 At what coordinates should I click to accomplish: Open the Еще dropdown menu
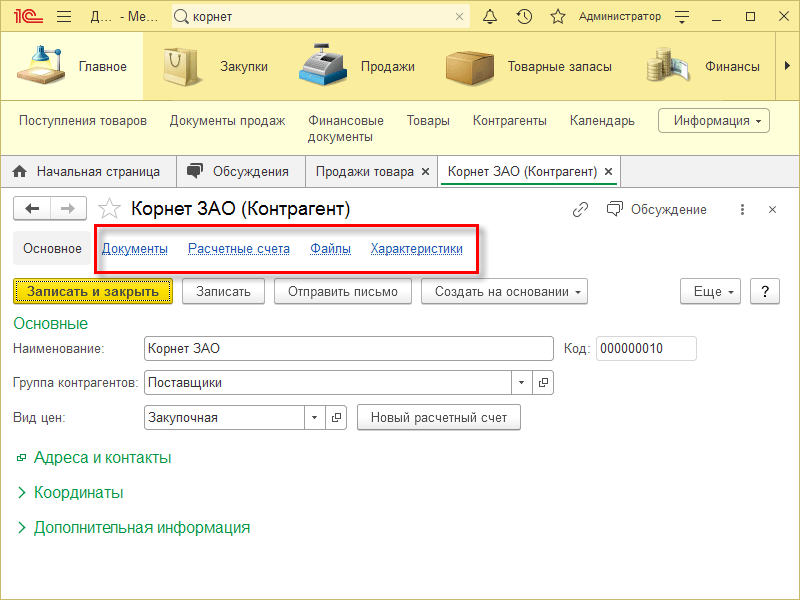[x=710, y=291]
